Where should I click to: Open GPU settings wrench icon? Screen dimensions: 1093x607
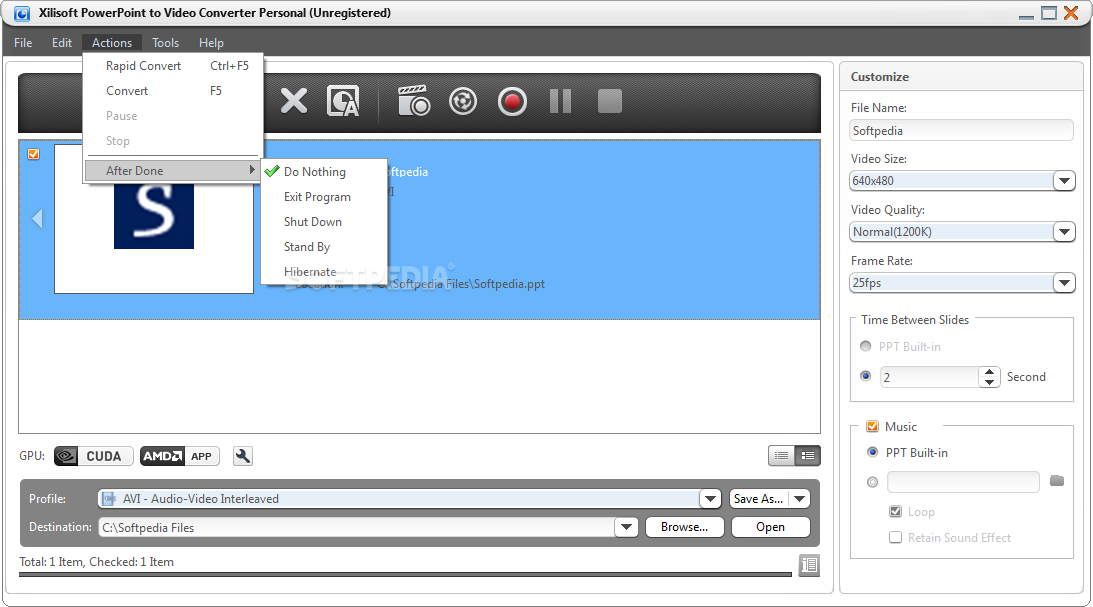tap(243, 456)
